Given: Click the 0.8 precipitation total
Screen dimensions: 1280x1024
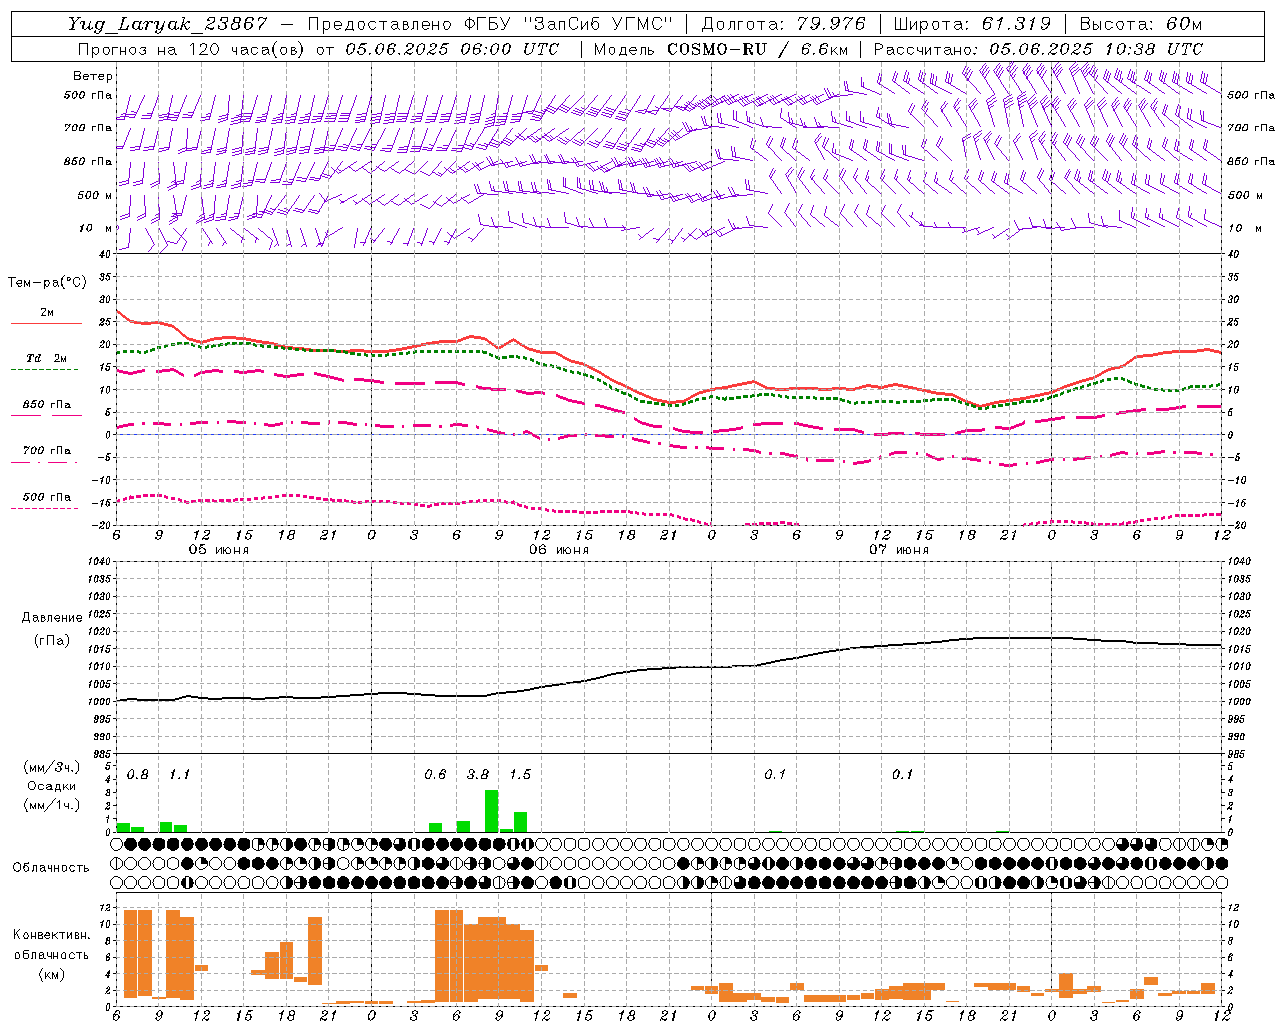Looking at the screenshot, I should [x=138, y=775].
